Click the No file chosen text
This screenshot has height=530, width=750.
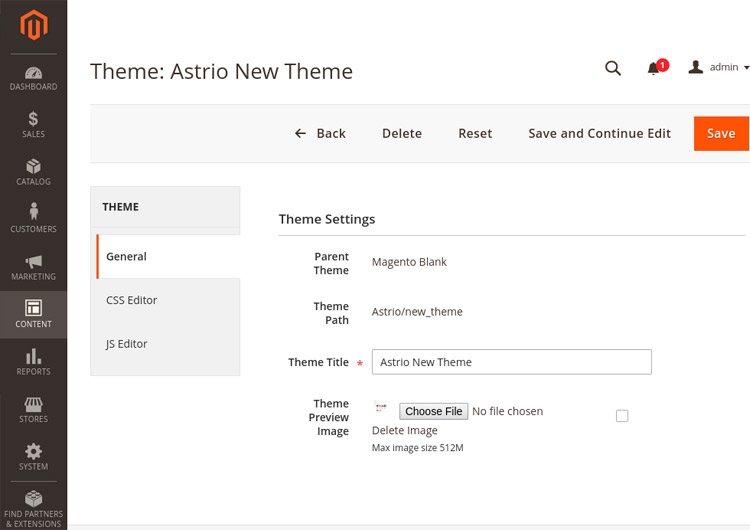tap(507, 411)
